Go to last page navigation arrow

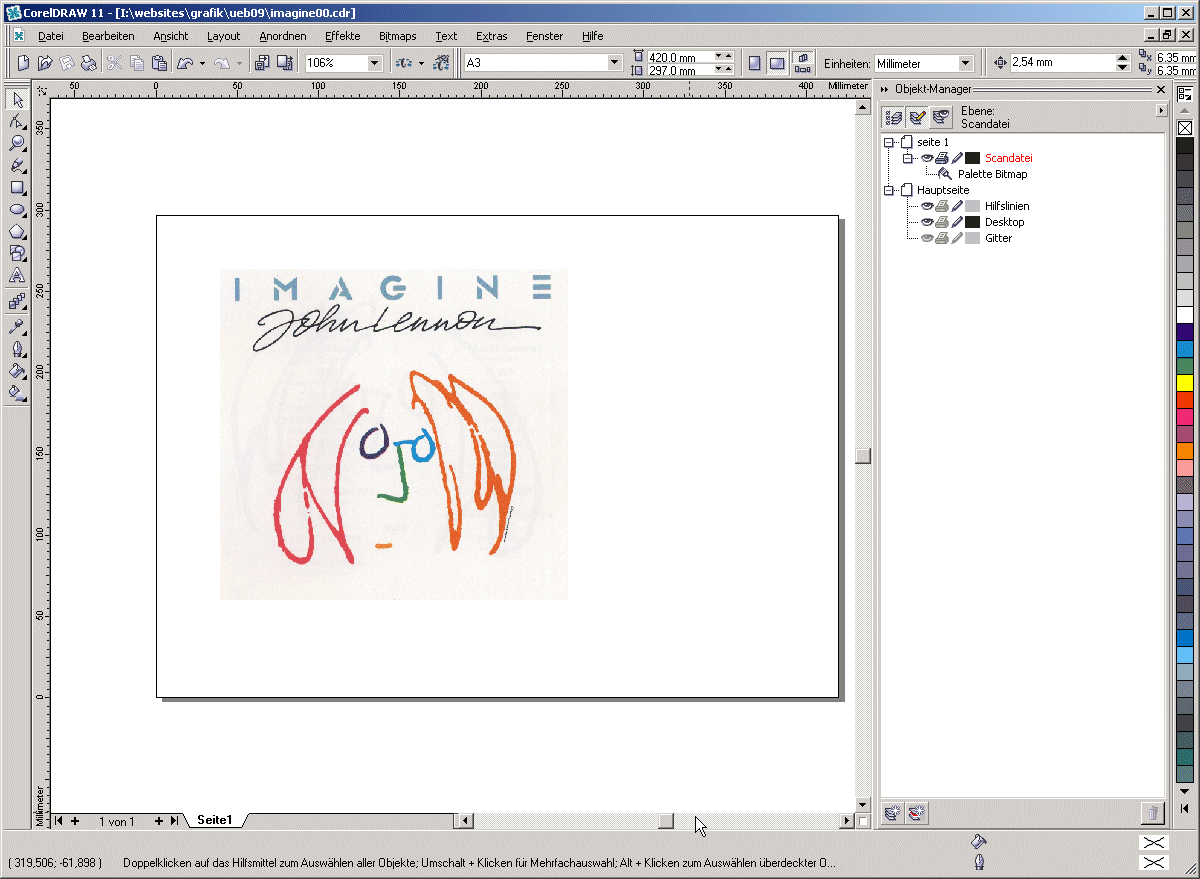(174, 821)
